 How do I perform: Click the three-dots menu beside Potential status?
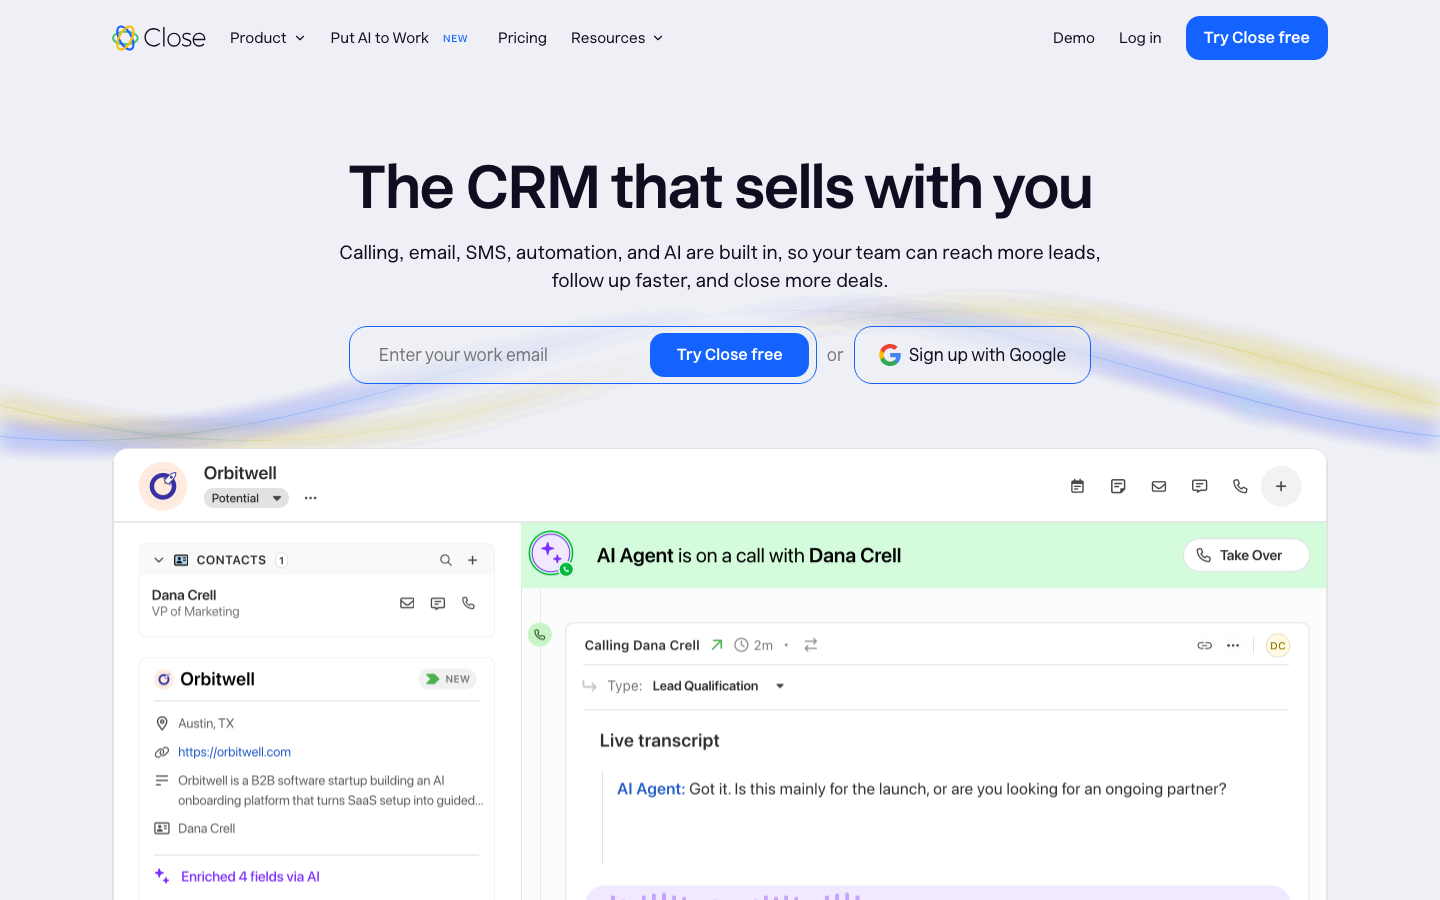311,498
